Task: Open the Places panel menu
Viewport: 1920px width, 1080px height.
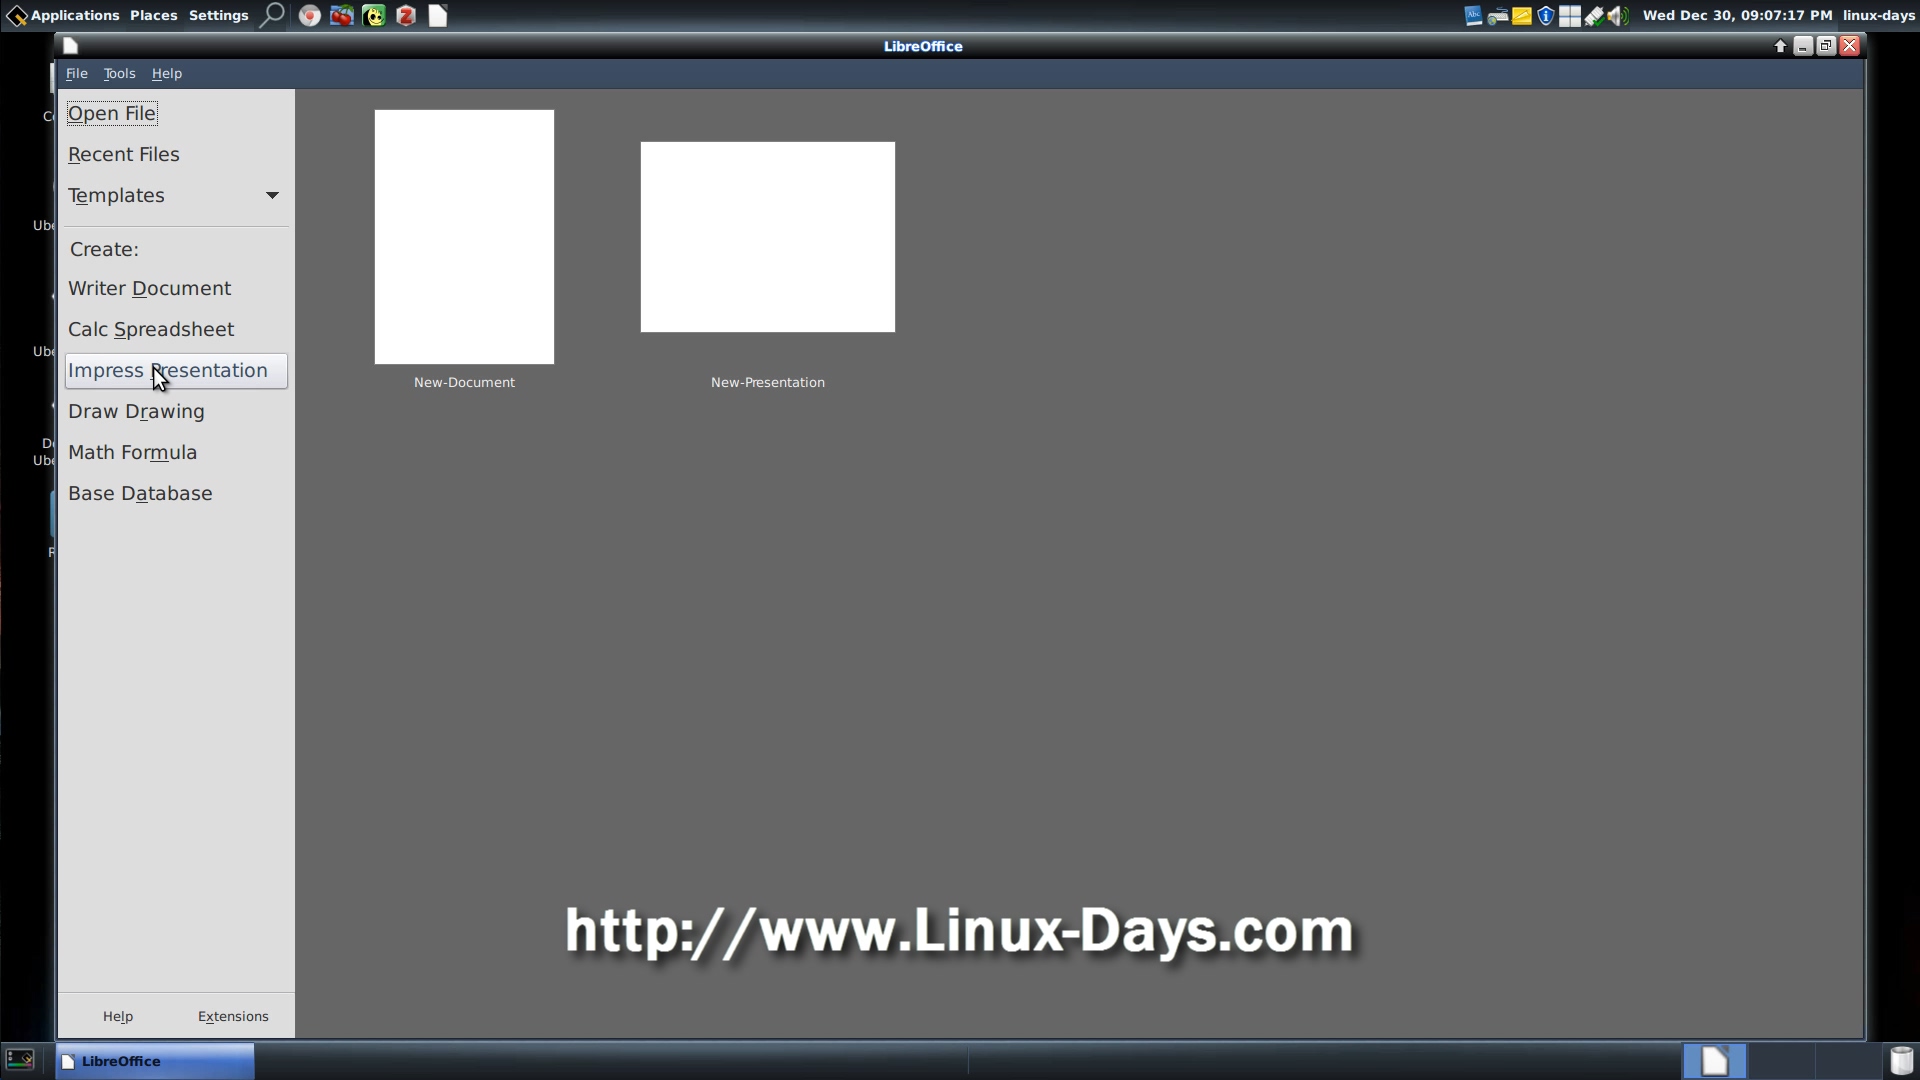Action: pos(153,15)
